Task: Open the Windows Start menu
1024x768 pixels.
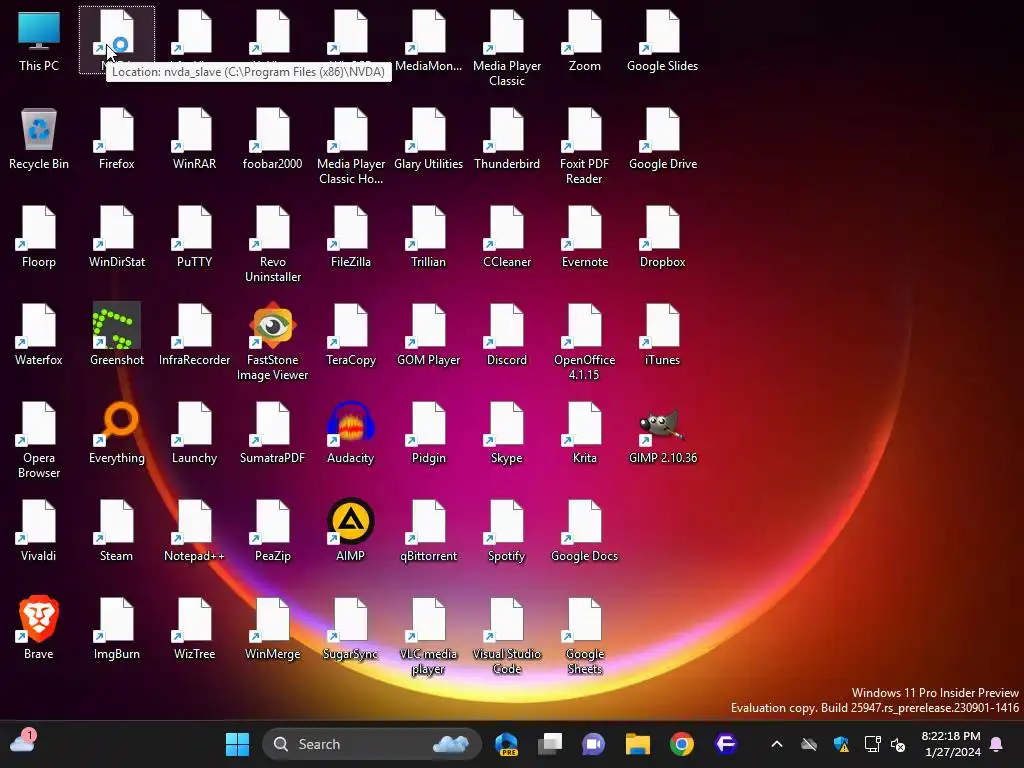Action: 237,744
